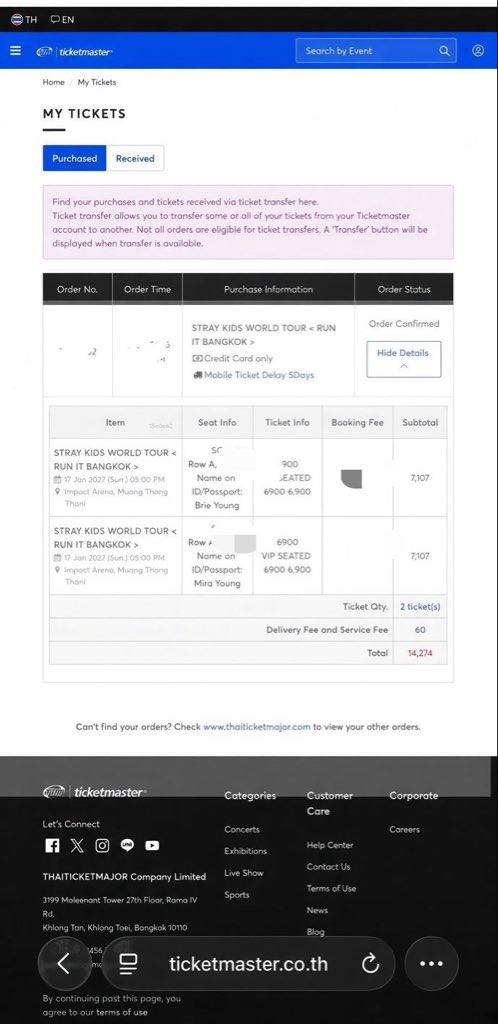Click Mobile Ticket Delay 5Days link
This screenshot has height=1024, width=498.
coord(259,376)
